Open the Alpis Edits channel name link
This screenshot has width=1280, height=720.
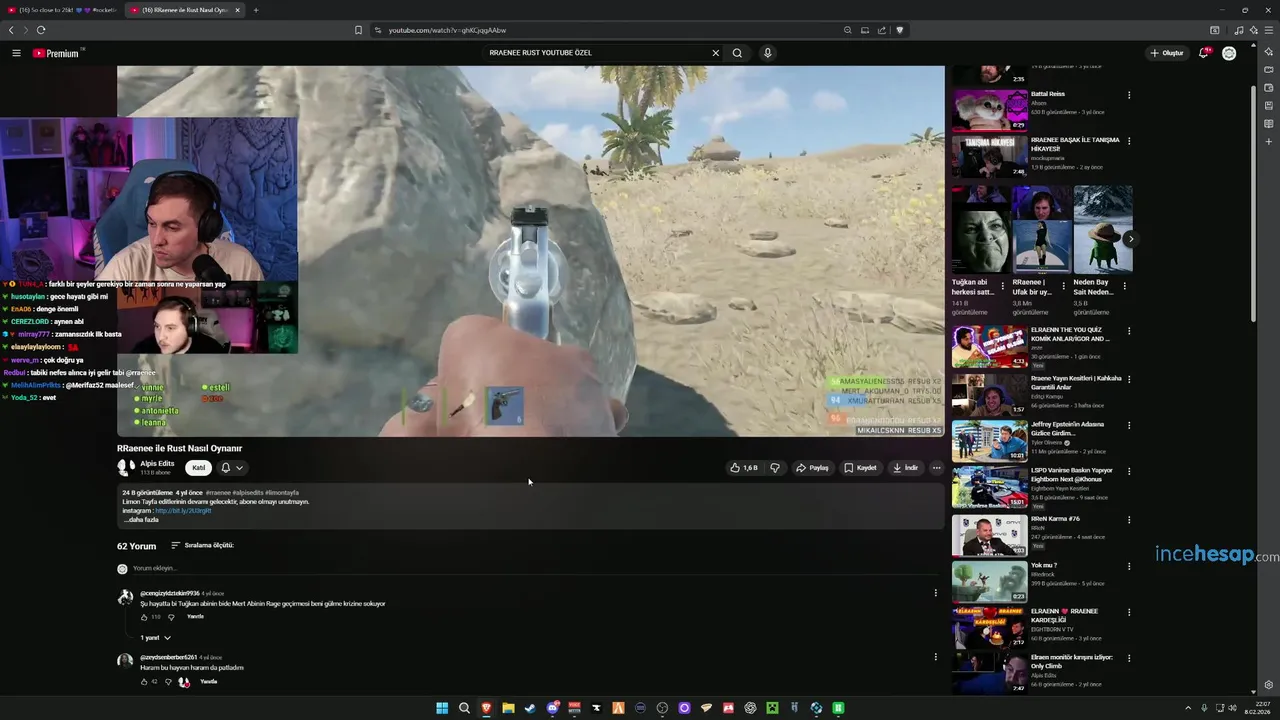[157, 464]
